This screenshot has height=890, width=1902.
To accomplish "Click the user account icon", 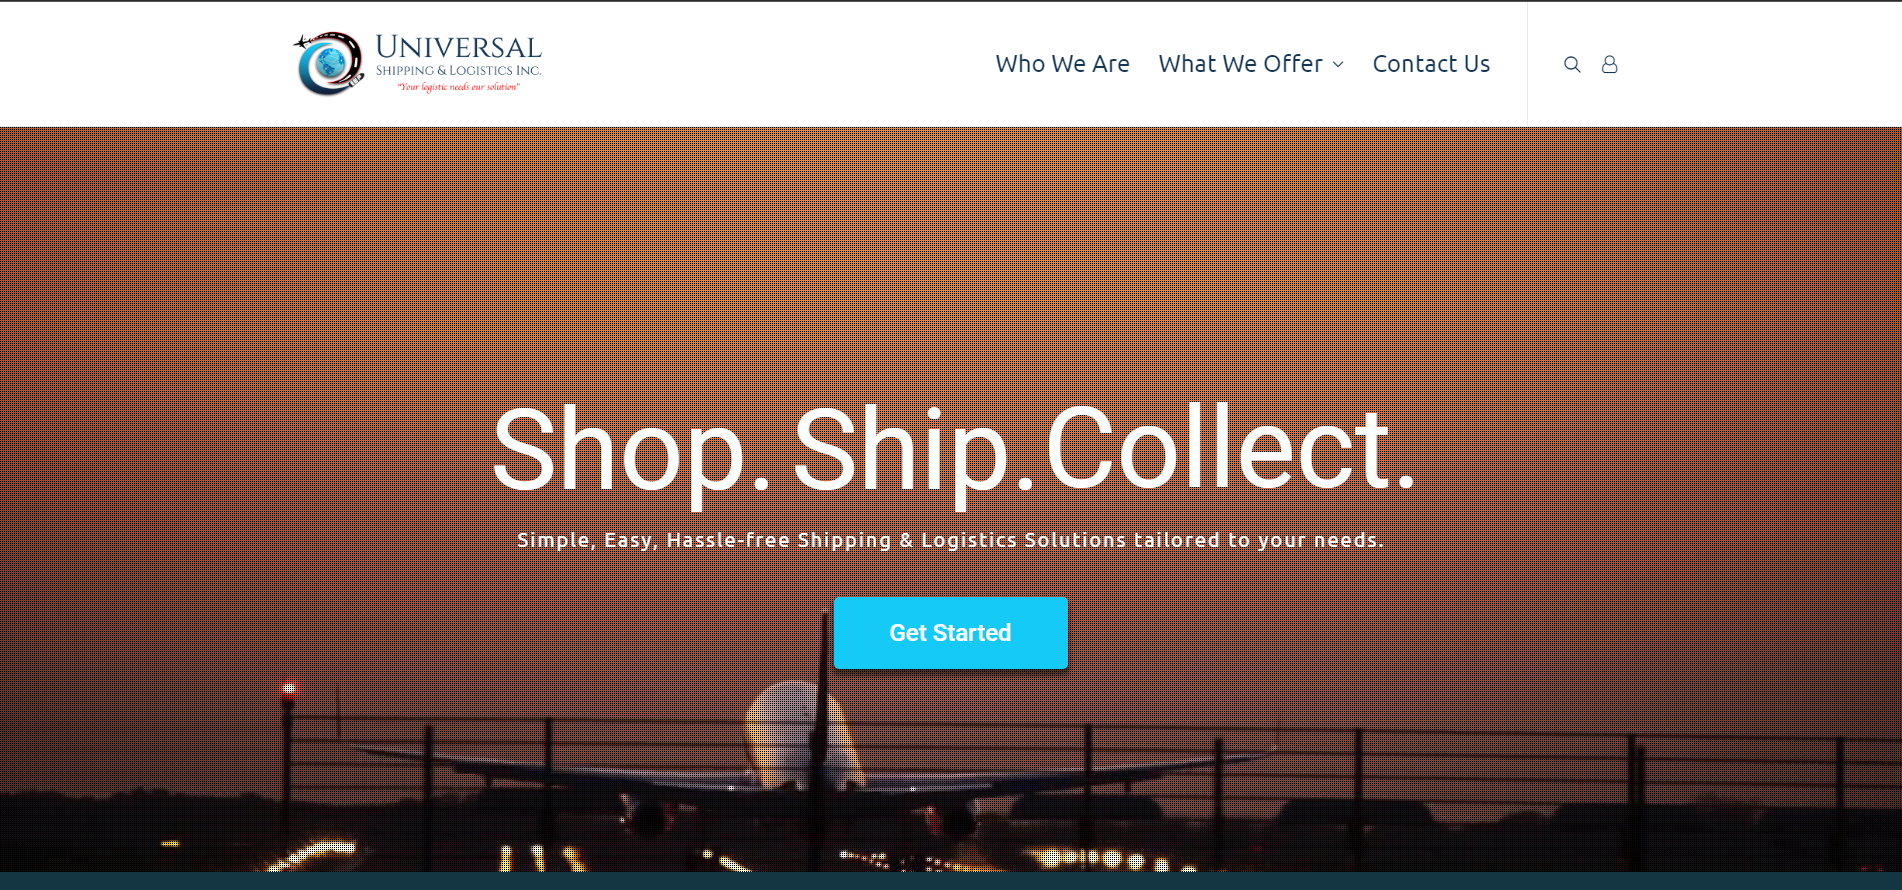I will pyautogui.click(x=1609, y=64).
